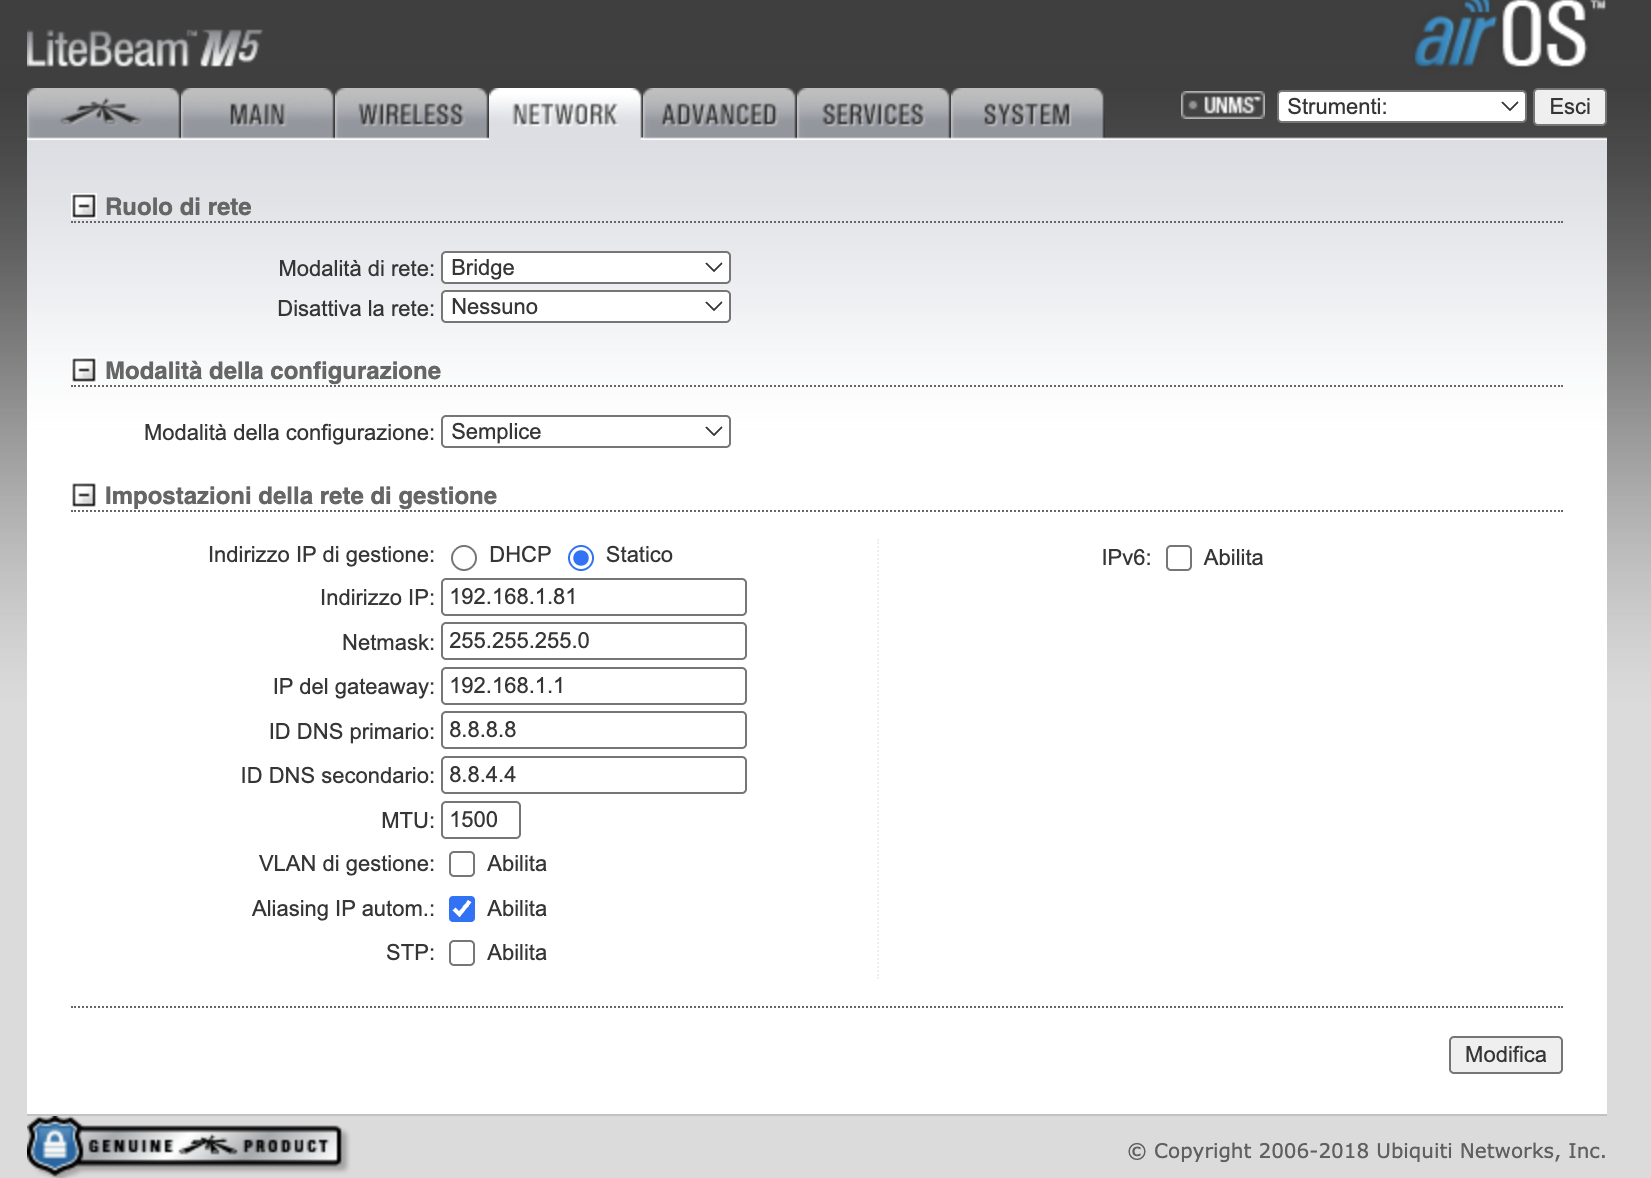Open the Strumenti tools dropdown
This screenshot has width=1651, height=1178.
(1401, 107)
